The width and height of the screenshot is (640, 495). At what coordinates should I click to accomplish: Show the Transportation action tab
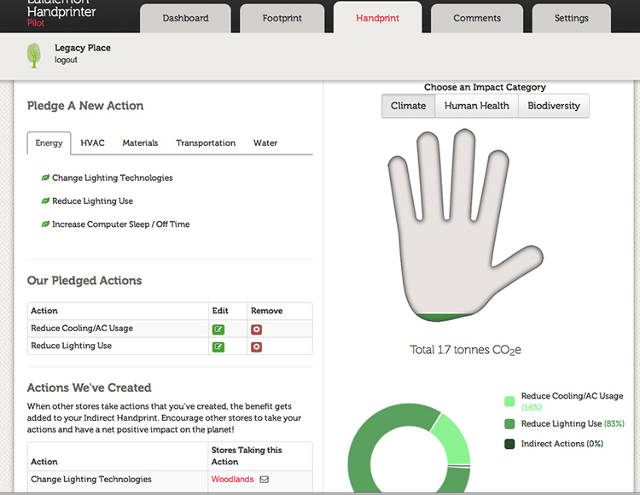pyautogui.click(x=206, y=143)
